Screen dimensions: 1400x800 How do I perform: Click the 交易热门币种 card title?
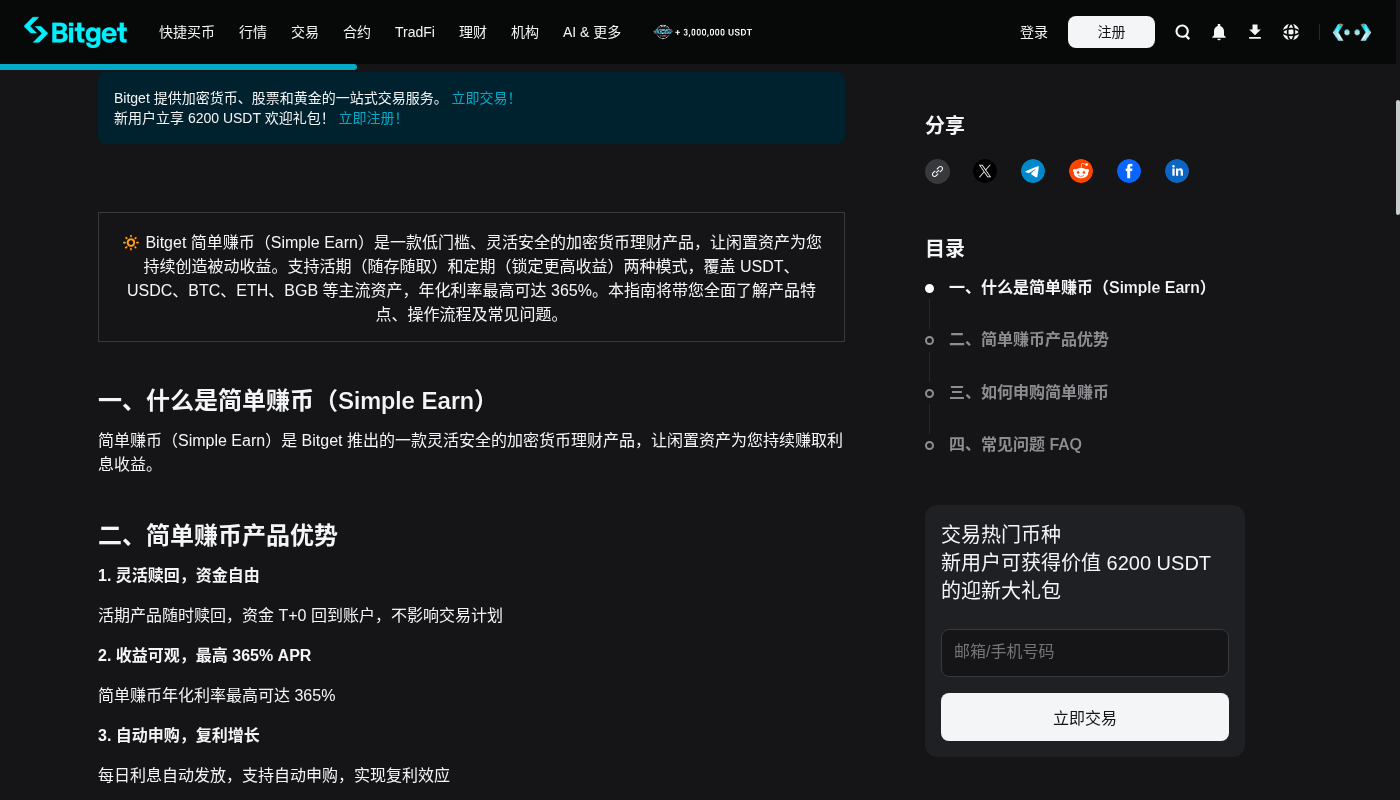[x=1001, y=534]
